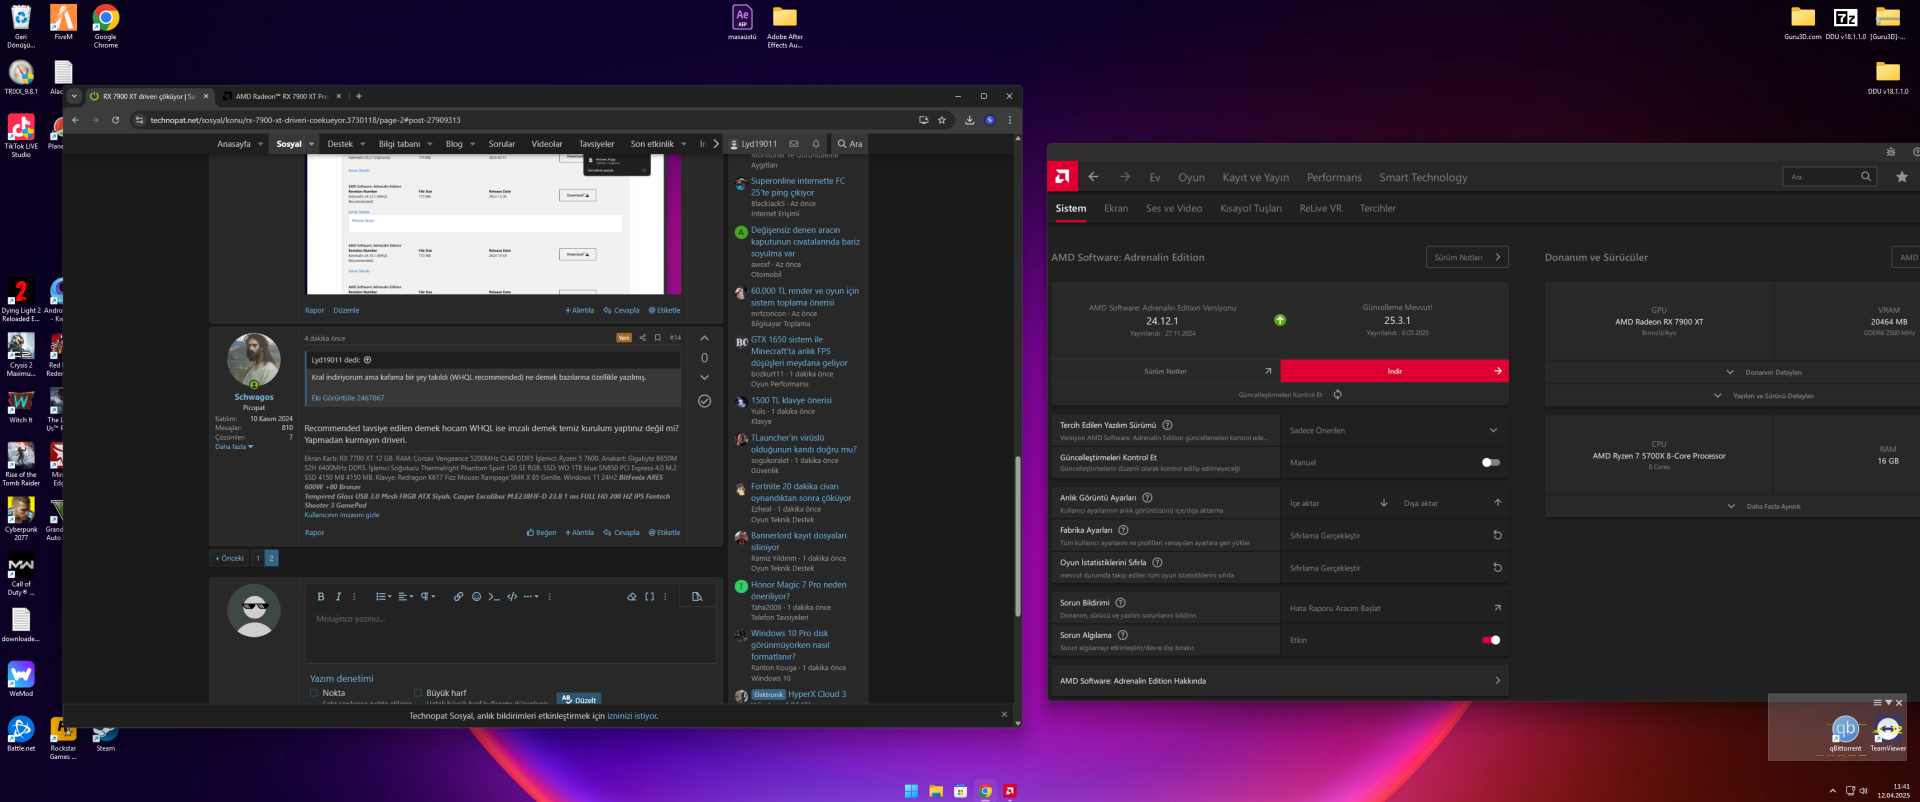1920x802 pixels.
Task: Mark favorite with AMD star icon
Action: (x=1901, y=177)
